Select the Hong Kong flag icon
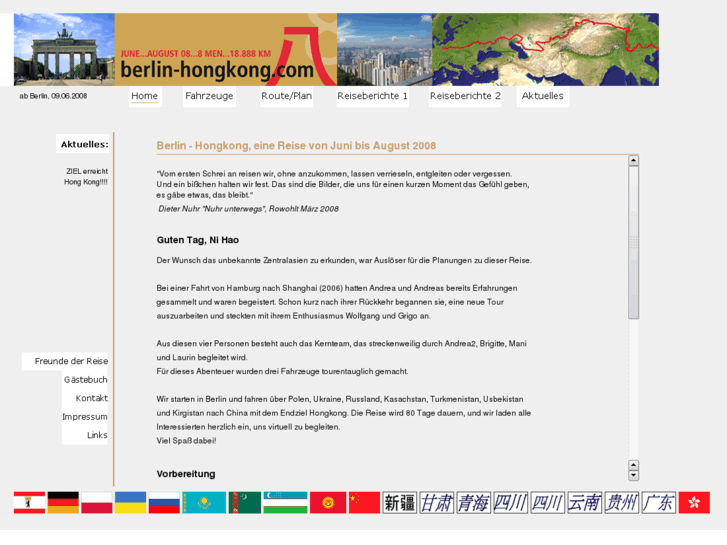This screenshot has height=545, width=727. tap(694, 502)
